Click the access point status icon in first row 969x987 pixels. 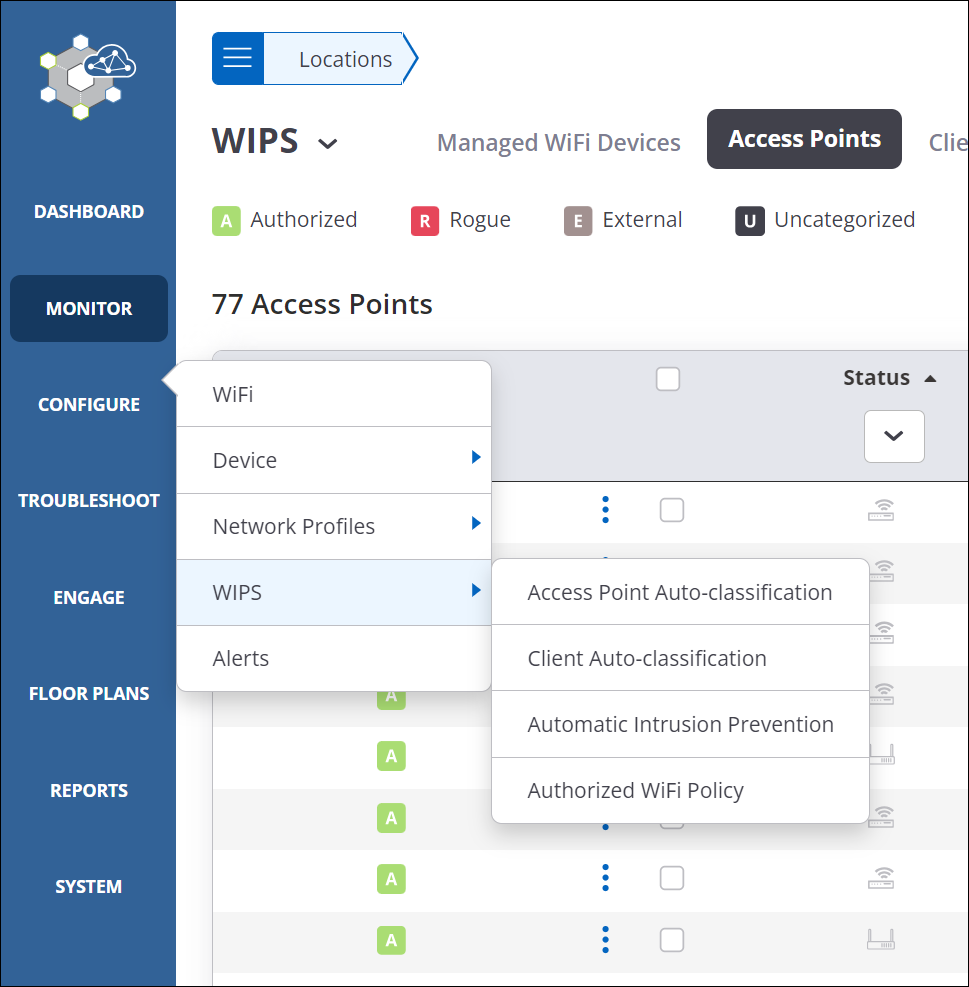click(881, 510)
